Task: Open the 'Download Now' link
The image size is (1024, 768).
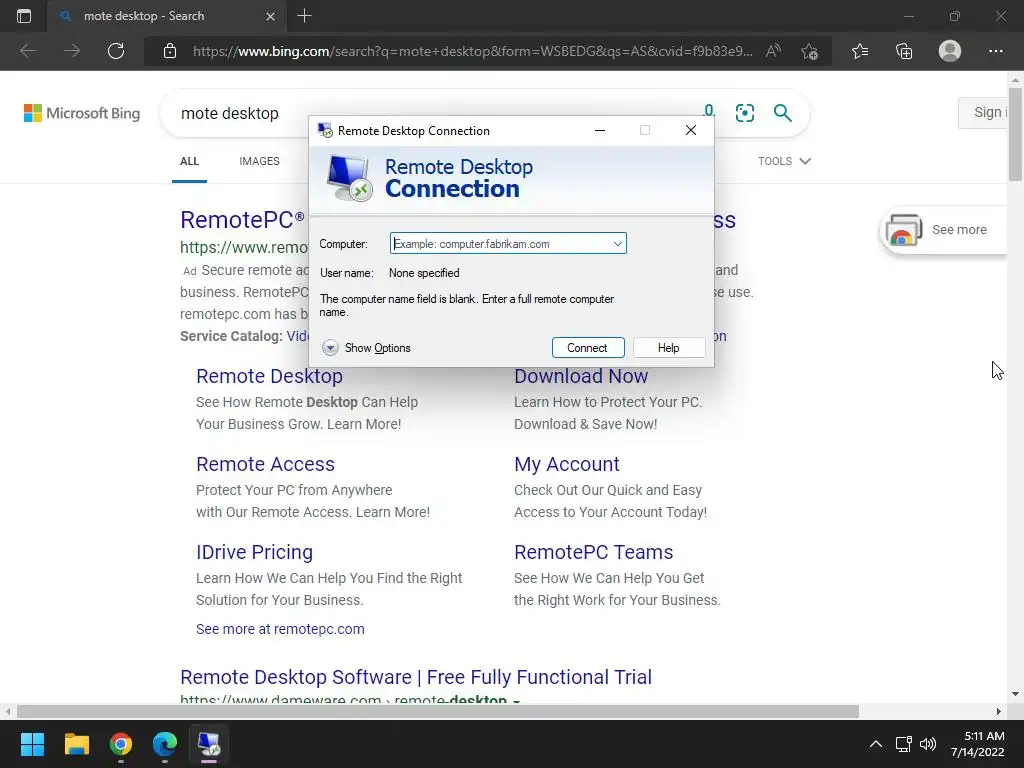Action: click(x=581, y=376)
